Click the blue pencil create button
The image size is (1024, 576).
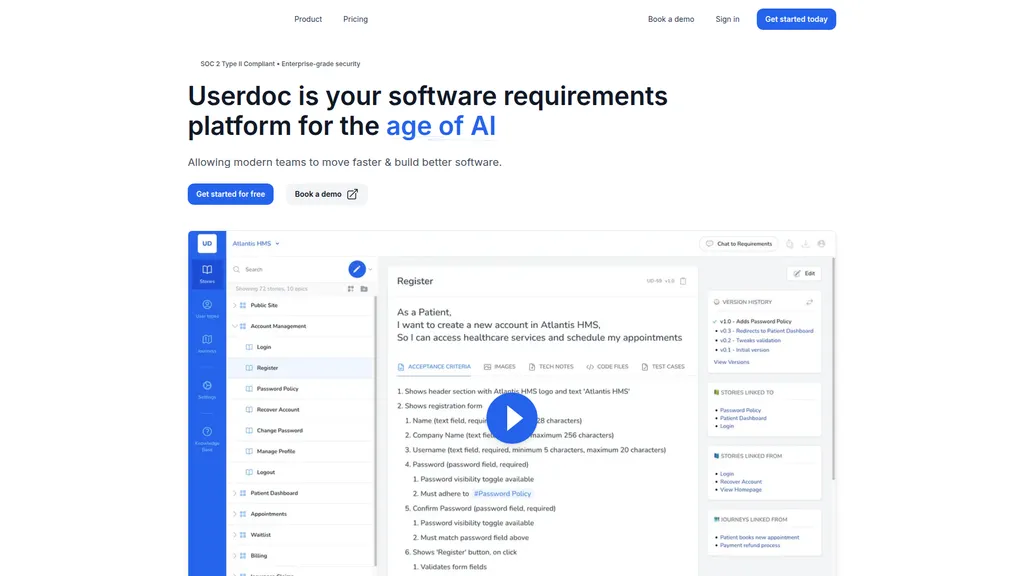click(357, 269)
